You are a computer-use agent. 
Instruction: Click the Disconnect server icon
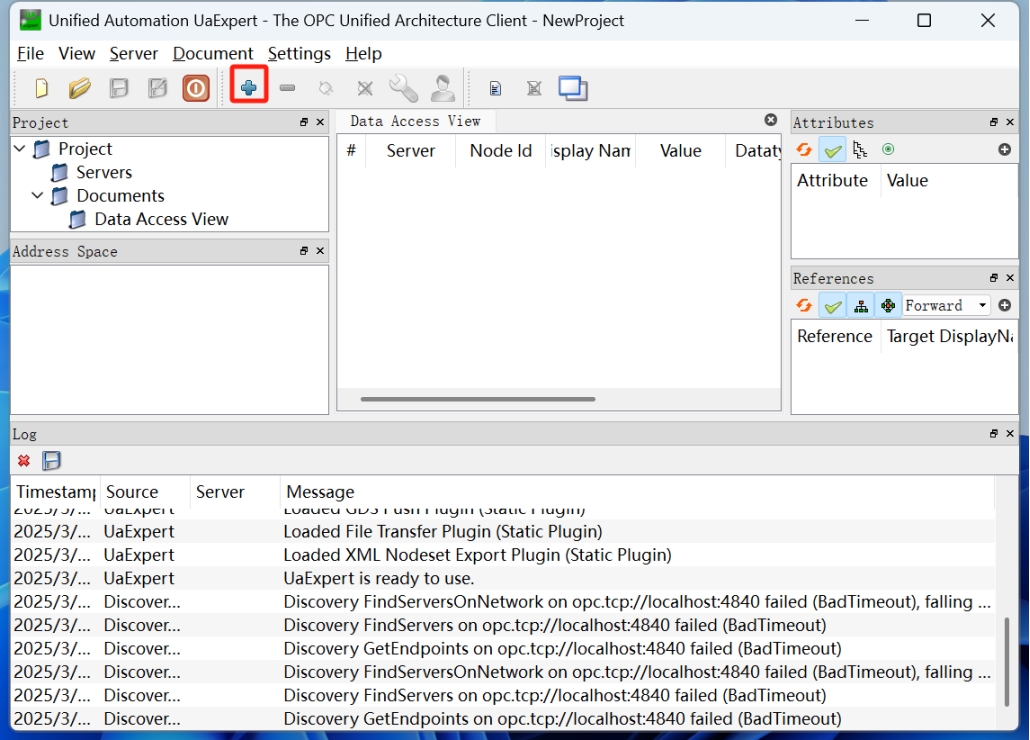365,88
